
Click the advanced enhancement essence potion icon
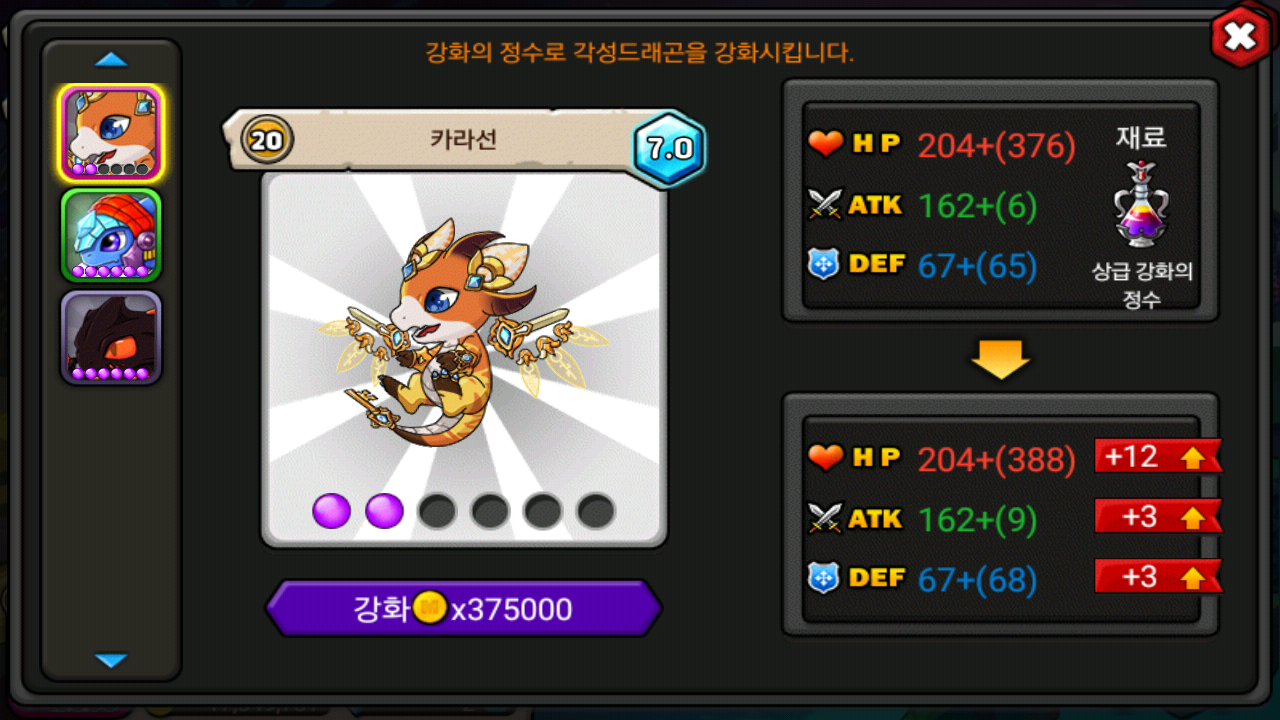(1142, 204)
